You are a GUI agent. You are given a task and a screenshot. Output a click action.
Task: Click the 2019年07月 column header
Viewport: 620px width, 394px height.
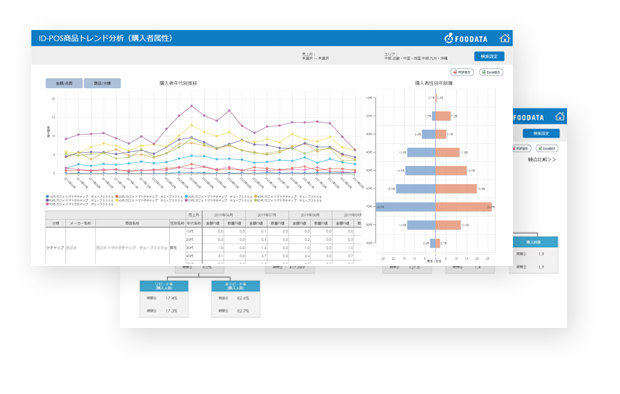267,215
